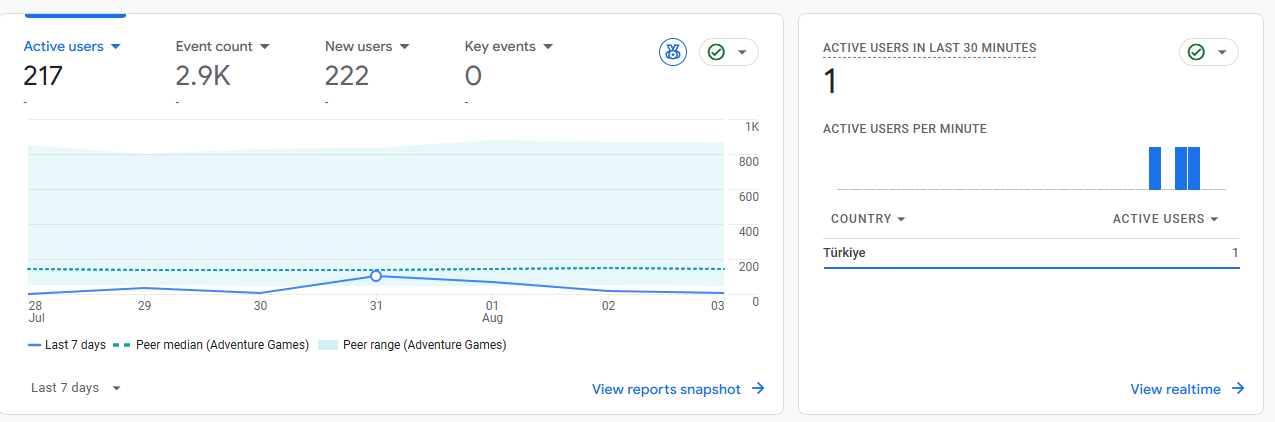Image resolution: width=1275 pixels, height=422 pixels.
Task: Click the arrow icon next to View realtime
Action: [x=1238, y=389]
